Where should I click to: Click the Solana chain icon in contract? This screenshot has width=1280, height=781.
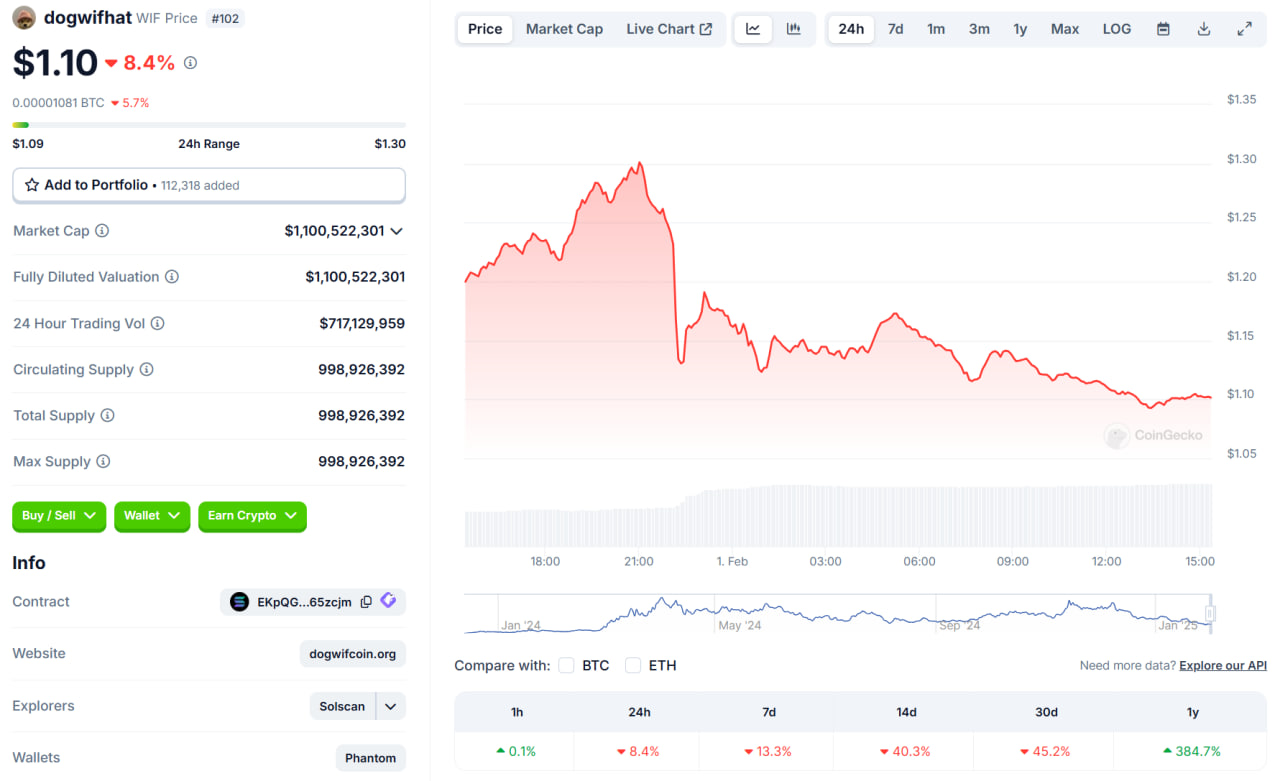(239, 602)
